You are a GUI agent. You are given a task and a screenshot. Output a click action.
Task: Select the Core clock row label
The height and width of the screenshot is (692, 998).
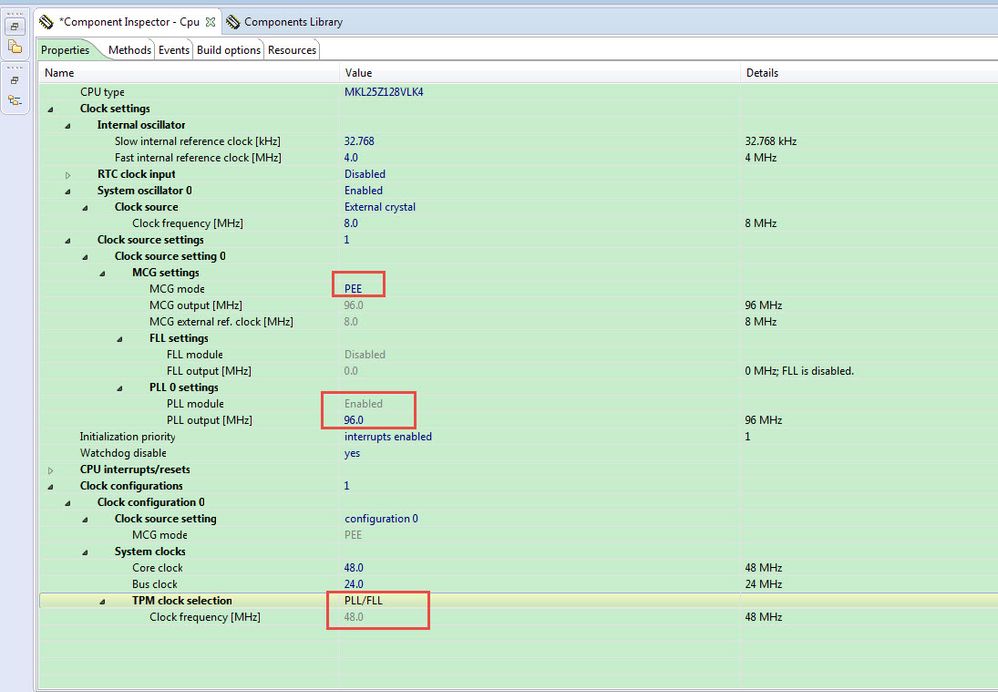157,568
